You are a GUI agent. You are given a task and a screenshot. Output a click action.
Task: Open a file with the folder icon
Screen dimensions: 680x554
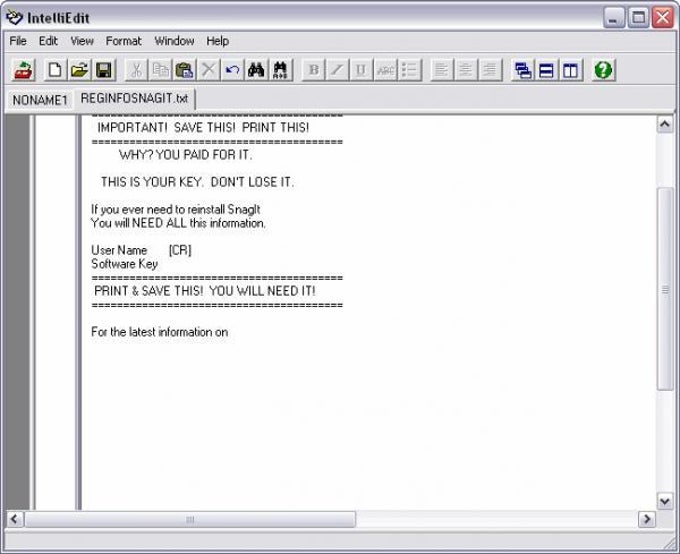[79, 70]
